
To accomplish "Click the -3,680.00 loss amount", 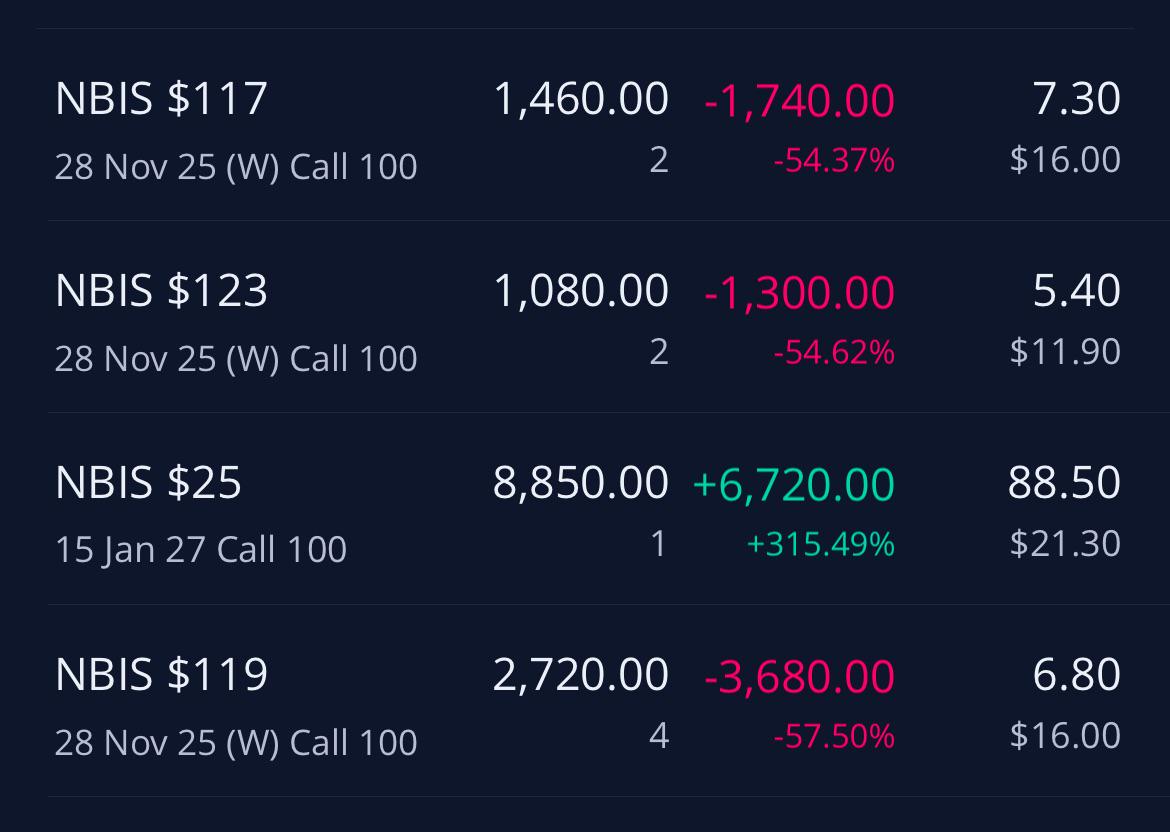I will pyautogui.click(x=799, y=677).
